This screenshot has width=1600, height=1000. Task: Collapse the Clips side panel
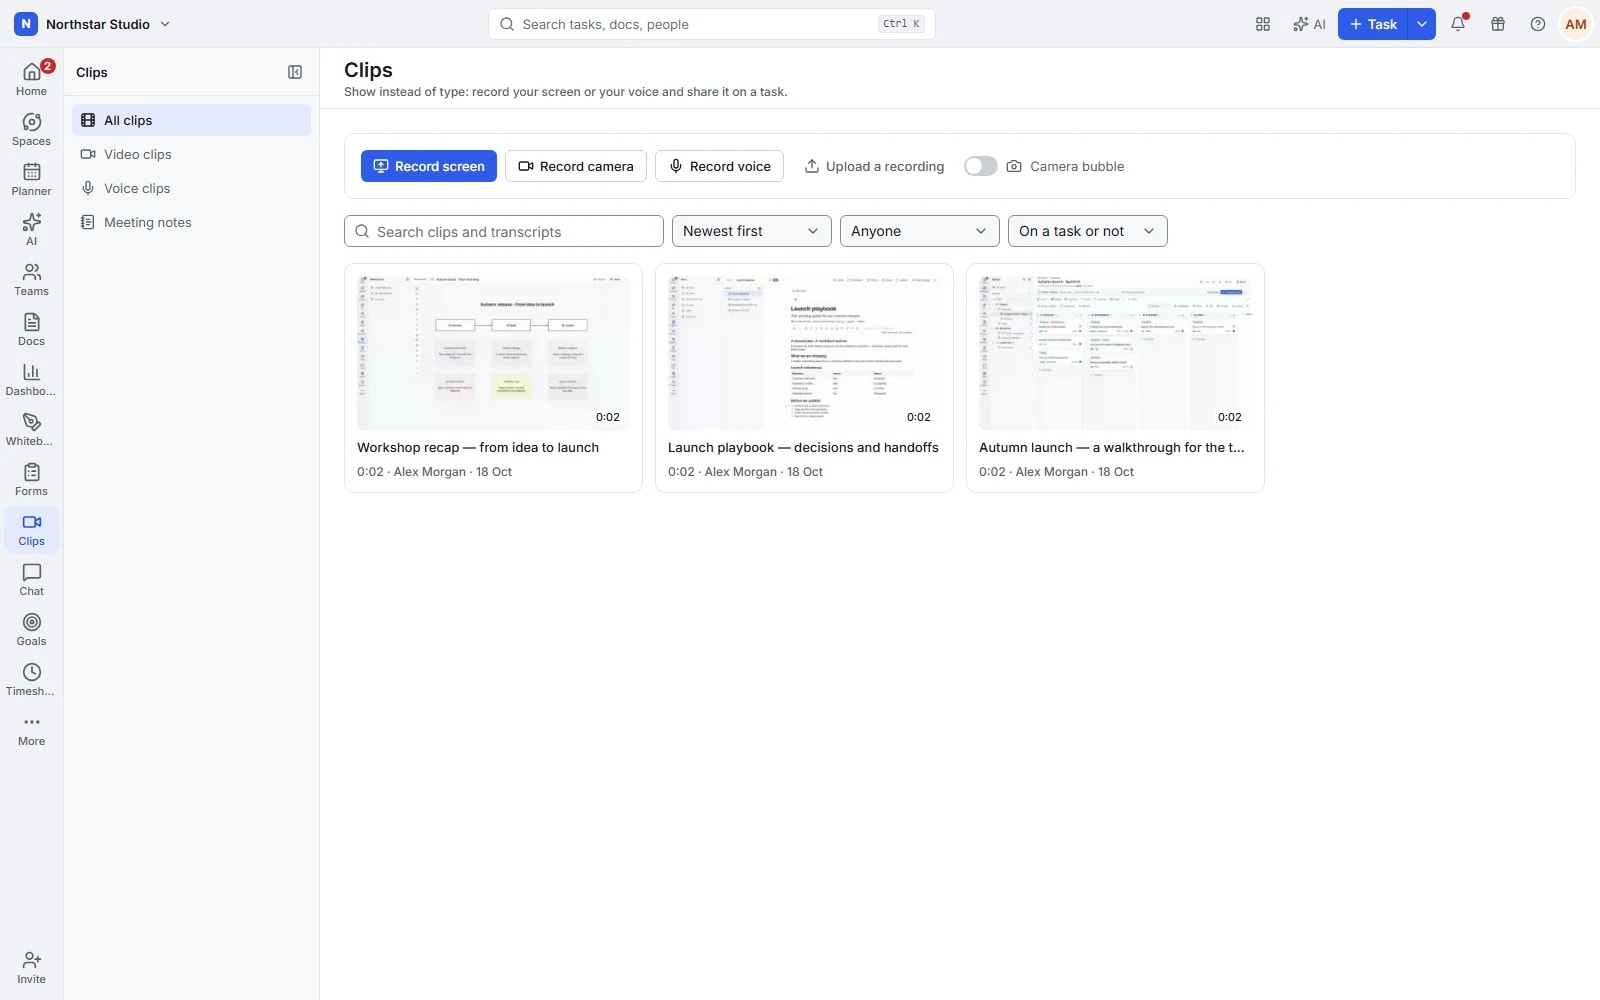click(295, 72)
